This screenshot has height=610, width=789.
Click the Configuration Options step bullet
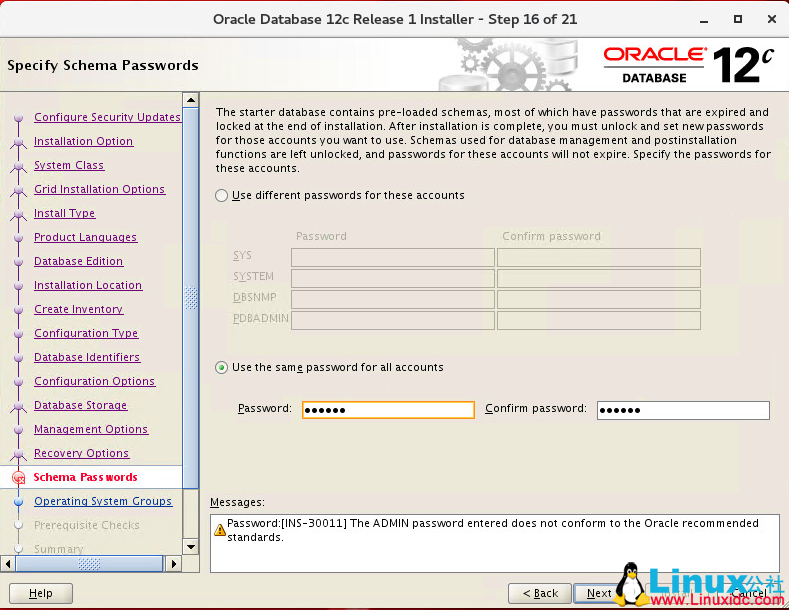coord(19,382)
